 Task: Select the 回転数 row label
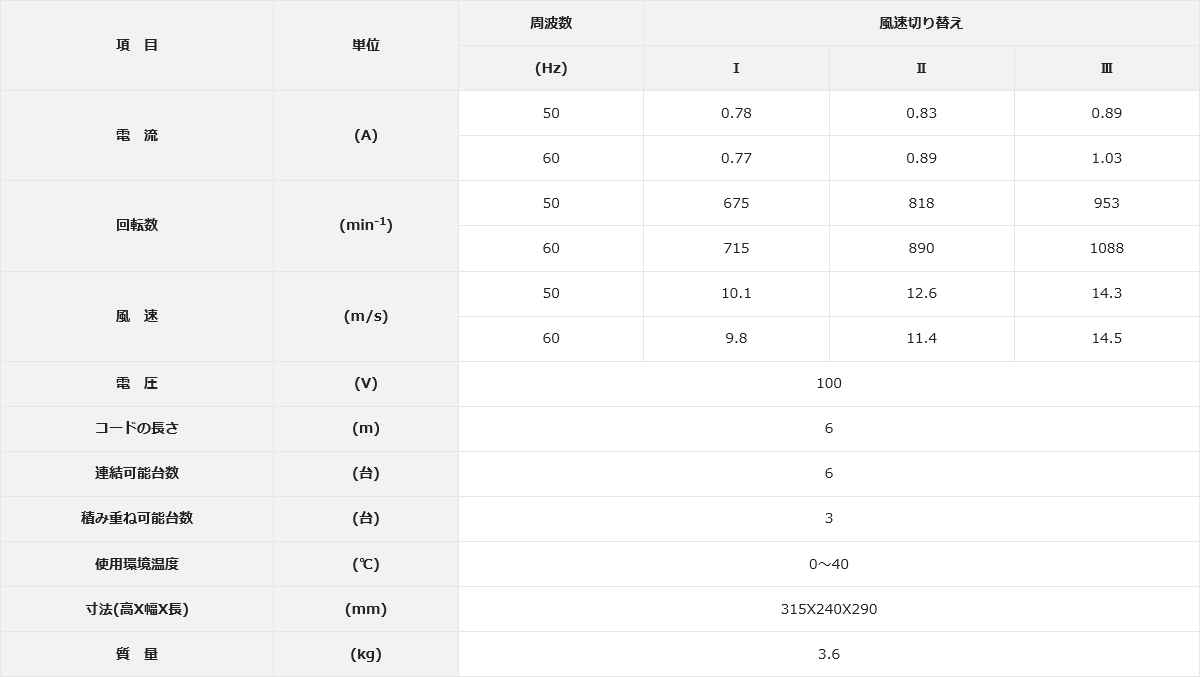137,225
